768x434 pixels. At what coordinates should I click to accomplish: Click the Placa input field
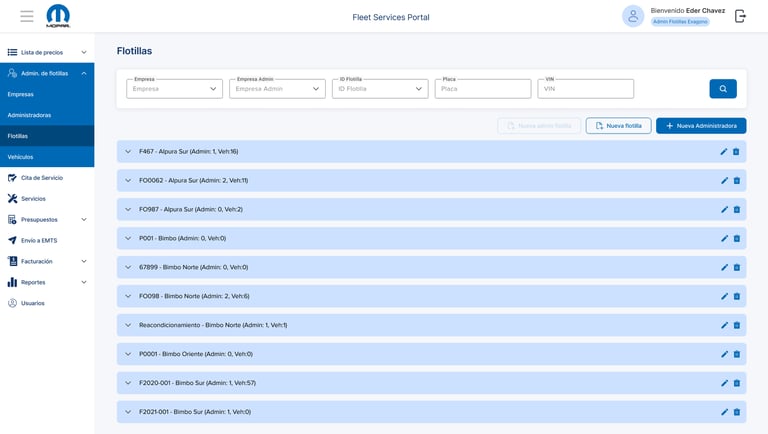click(x=483, y=89)
